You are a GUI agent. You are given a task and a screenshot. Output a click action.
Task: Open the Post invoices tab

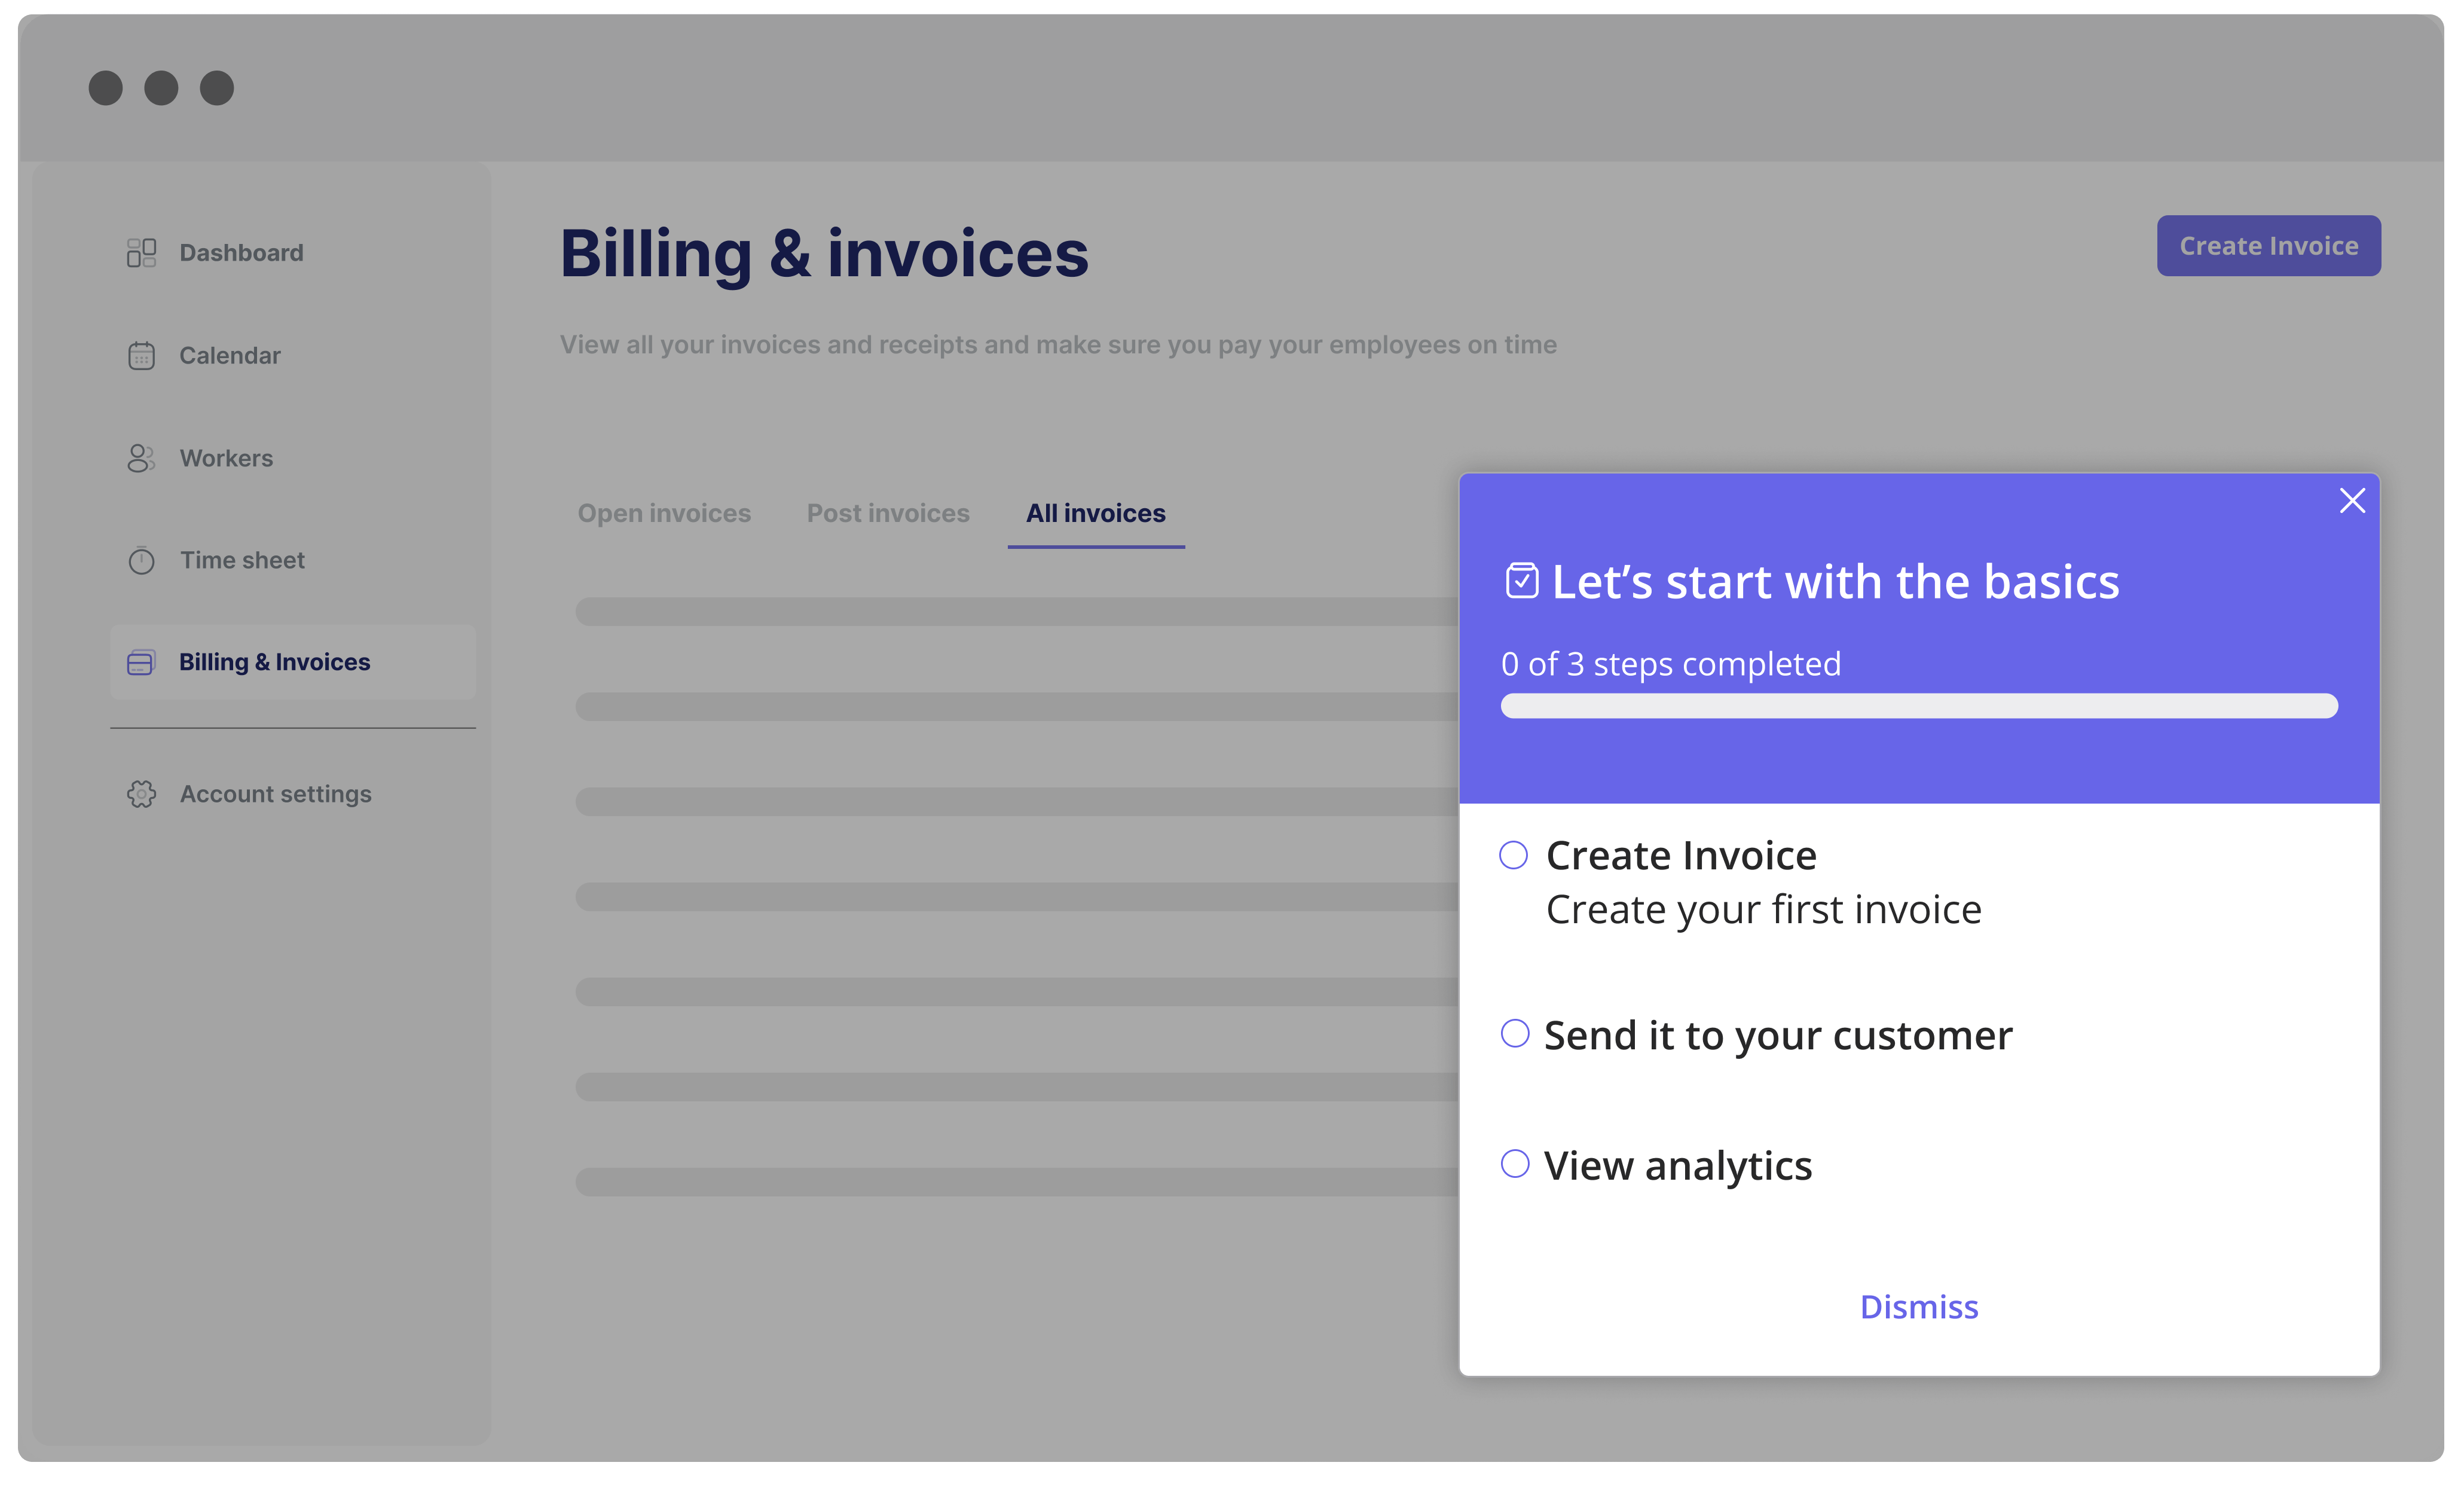[x=888, y=514]
